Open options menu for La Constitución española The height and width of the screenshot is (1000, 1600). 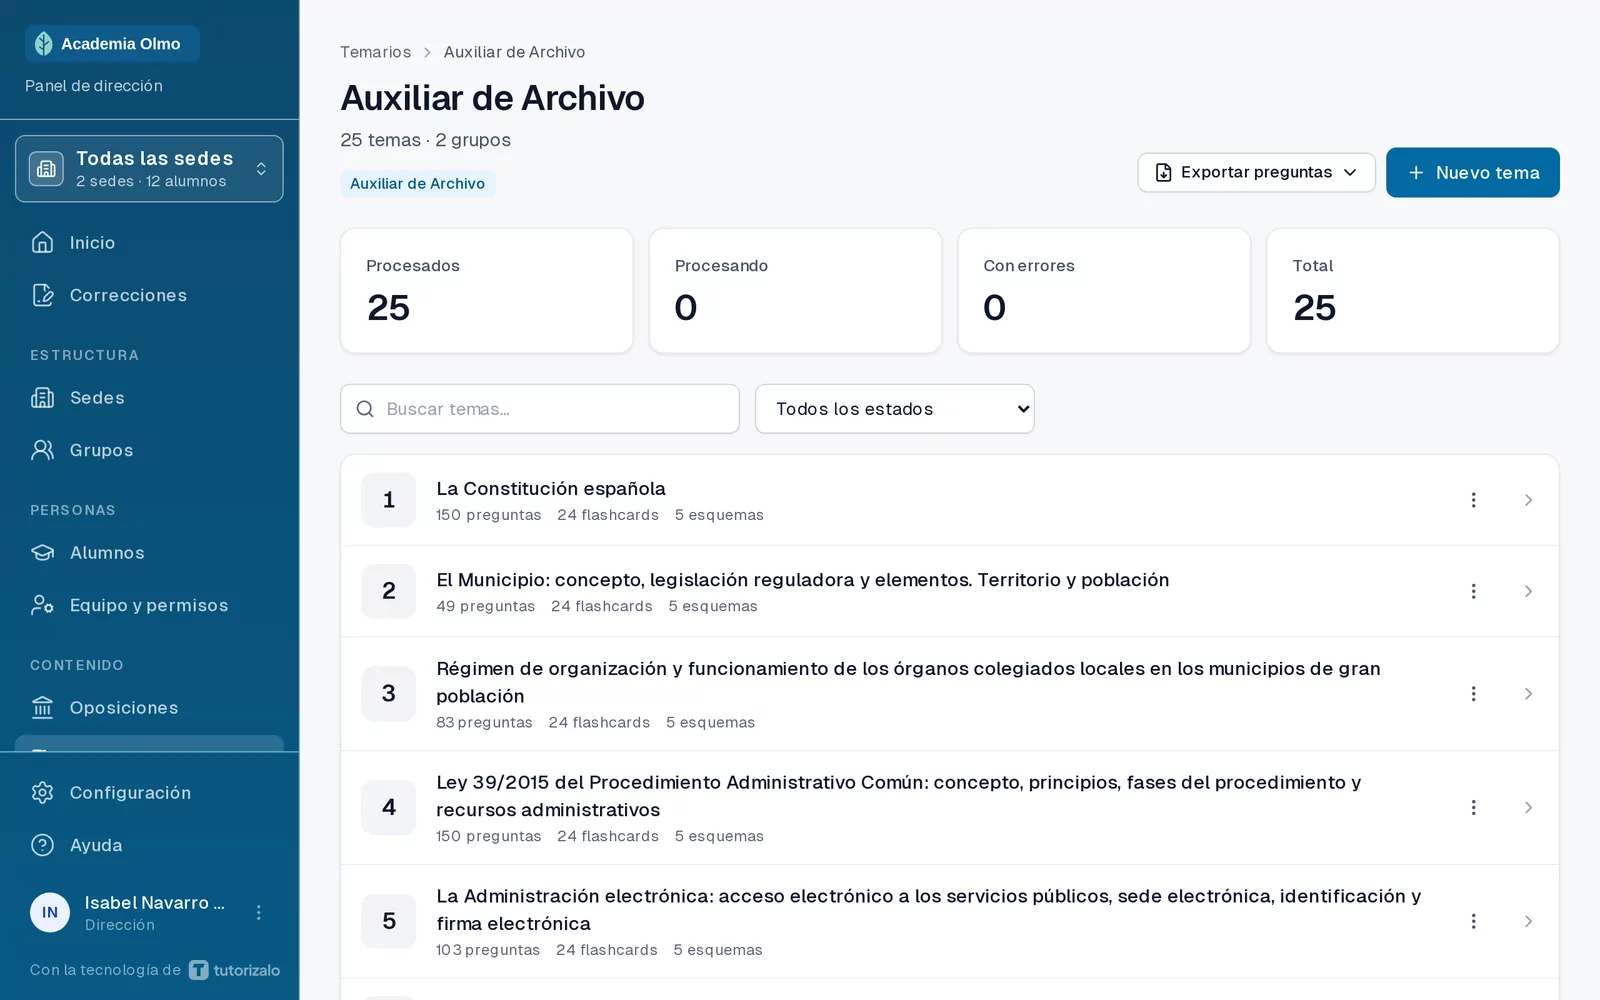coord(1473,500)
